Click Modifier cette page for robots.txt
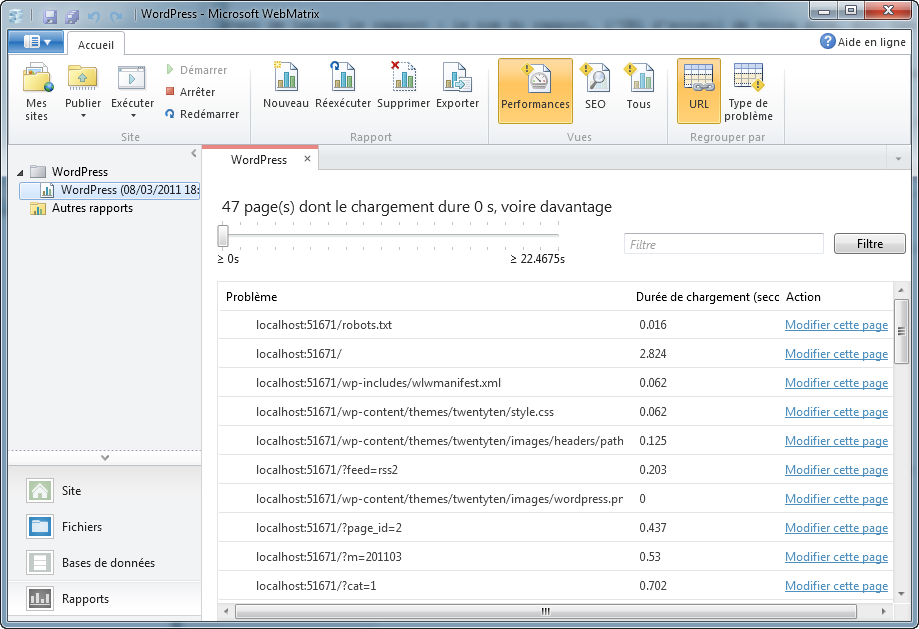Screen dimensions: 919x629 [x=836, y=325]
